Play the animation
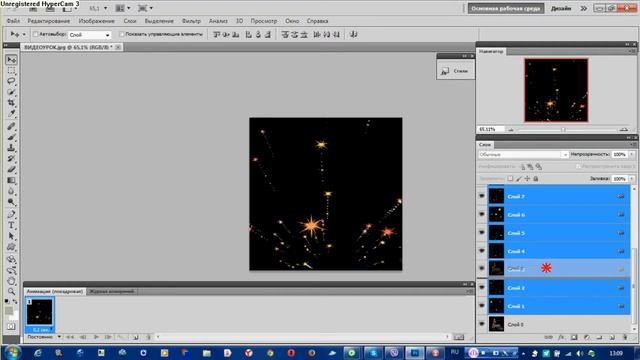Viewport: 640px width, 360px height. pos(96,337)
